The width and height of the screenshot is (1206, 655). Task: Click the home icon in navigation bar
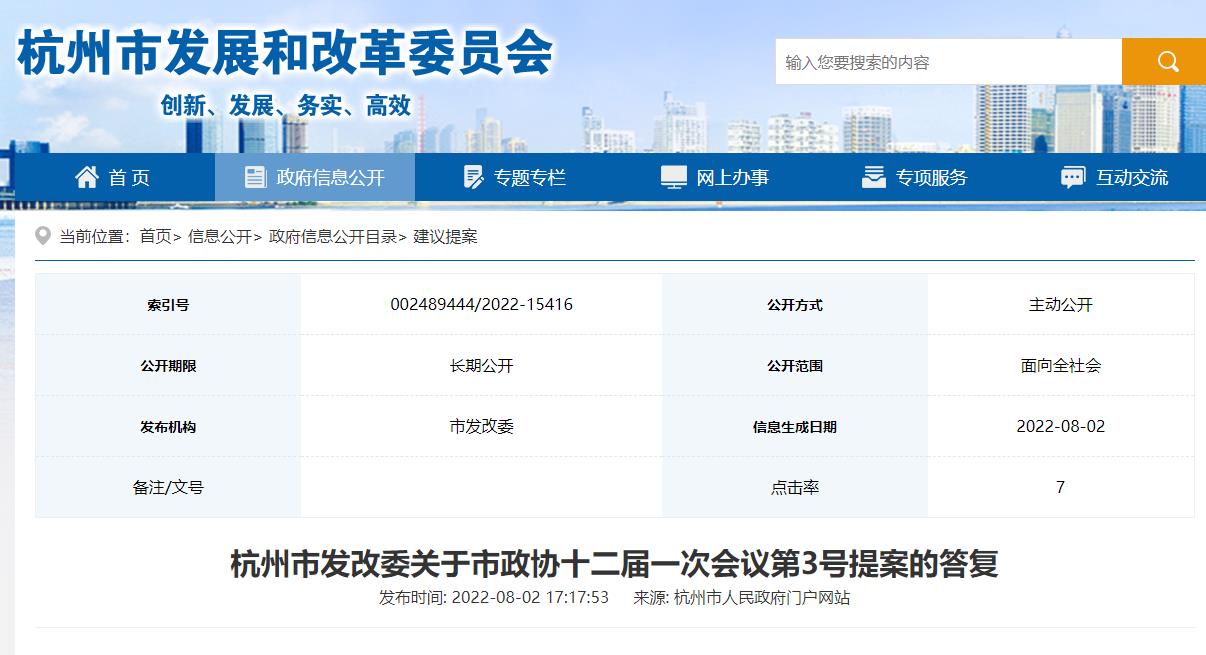(87, 177)
